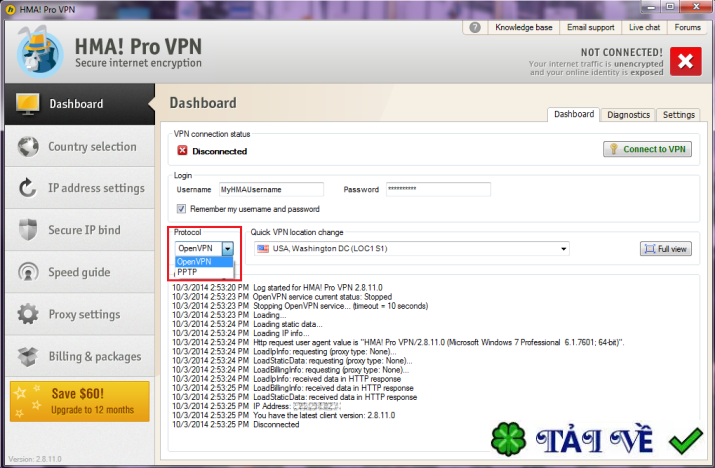This screenshot has height=468, width=715.
Task: Choose OpenVPN from protocol list
Action: (x=204, y=262)
